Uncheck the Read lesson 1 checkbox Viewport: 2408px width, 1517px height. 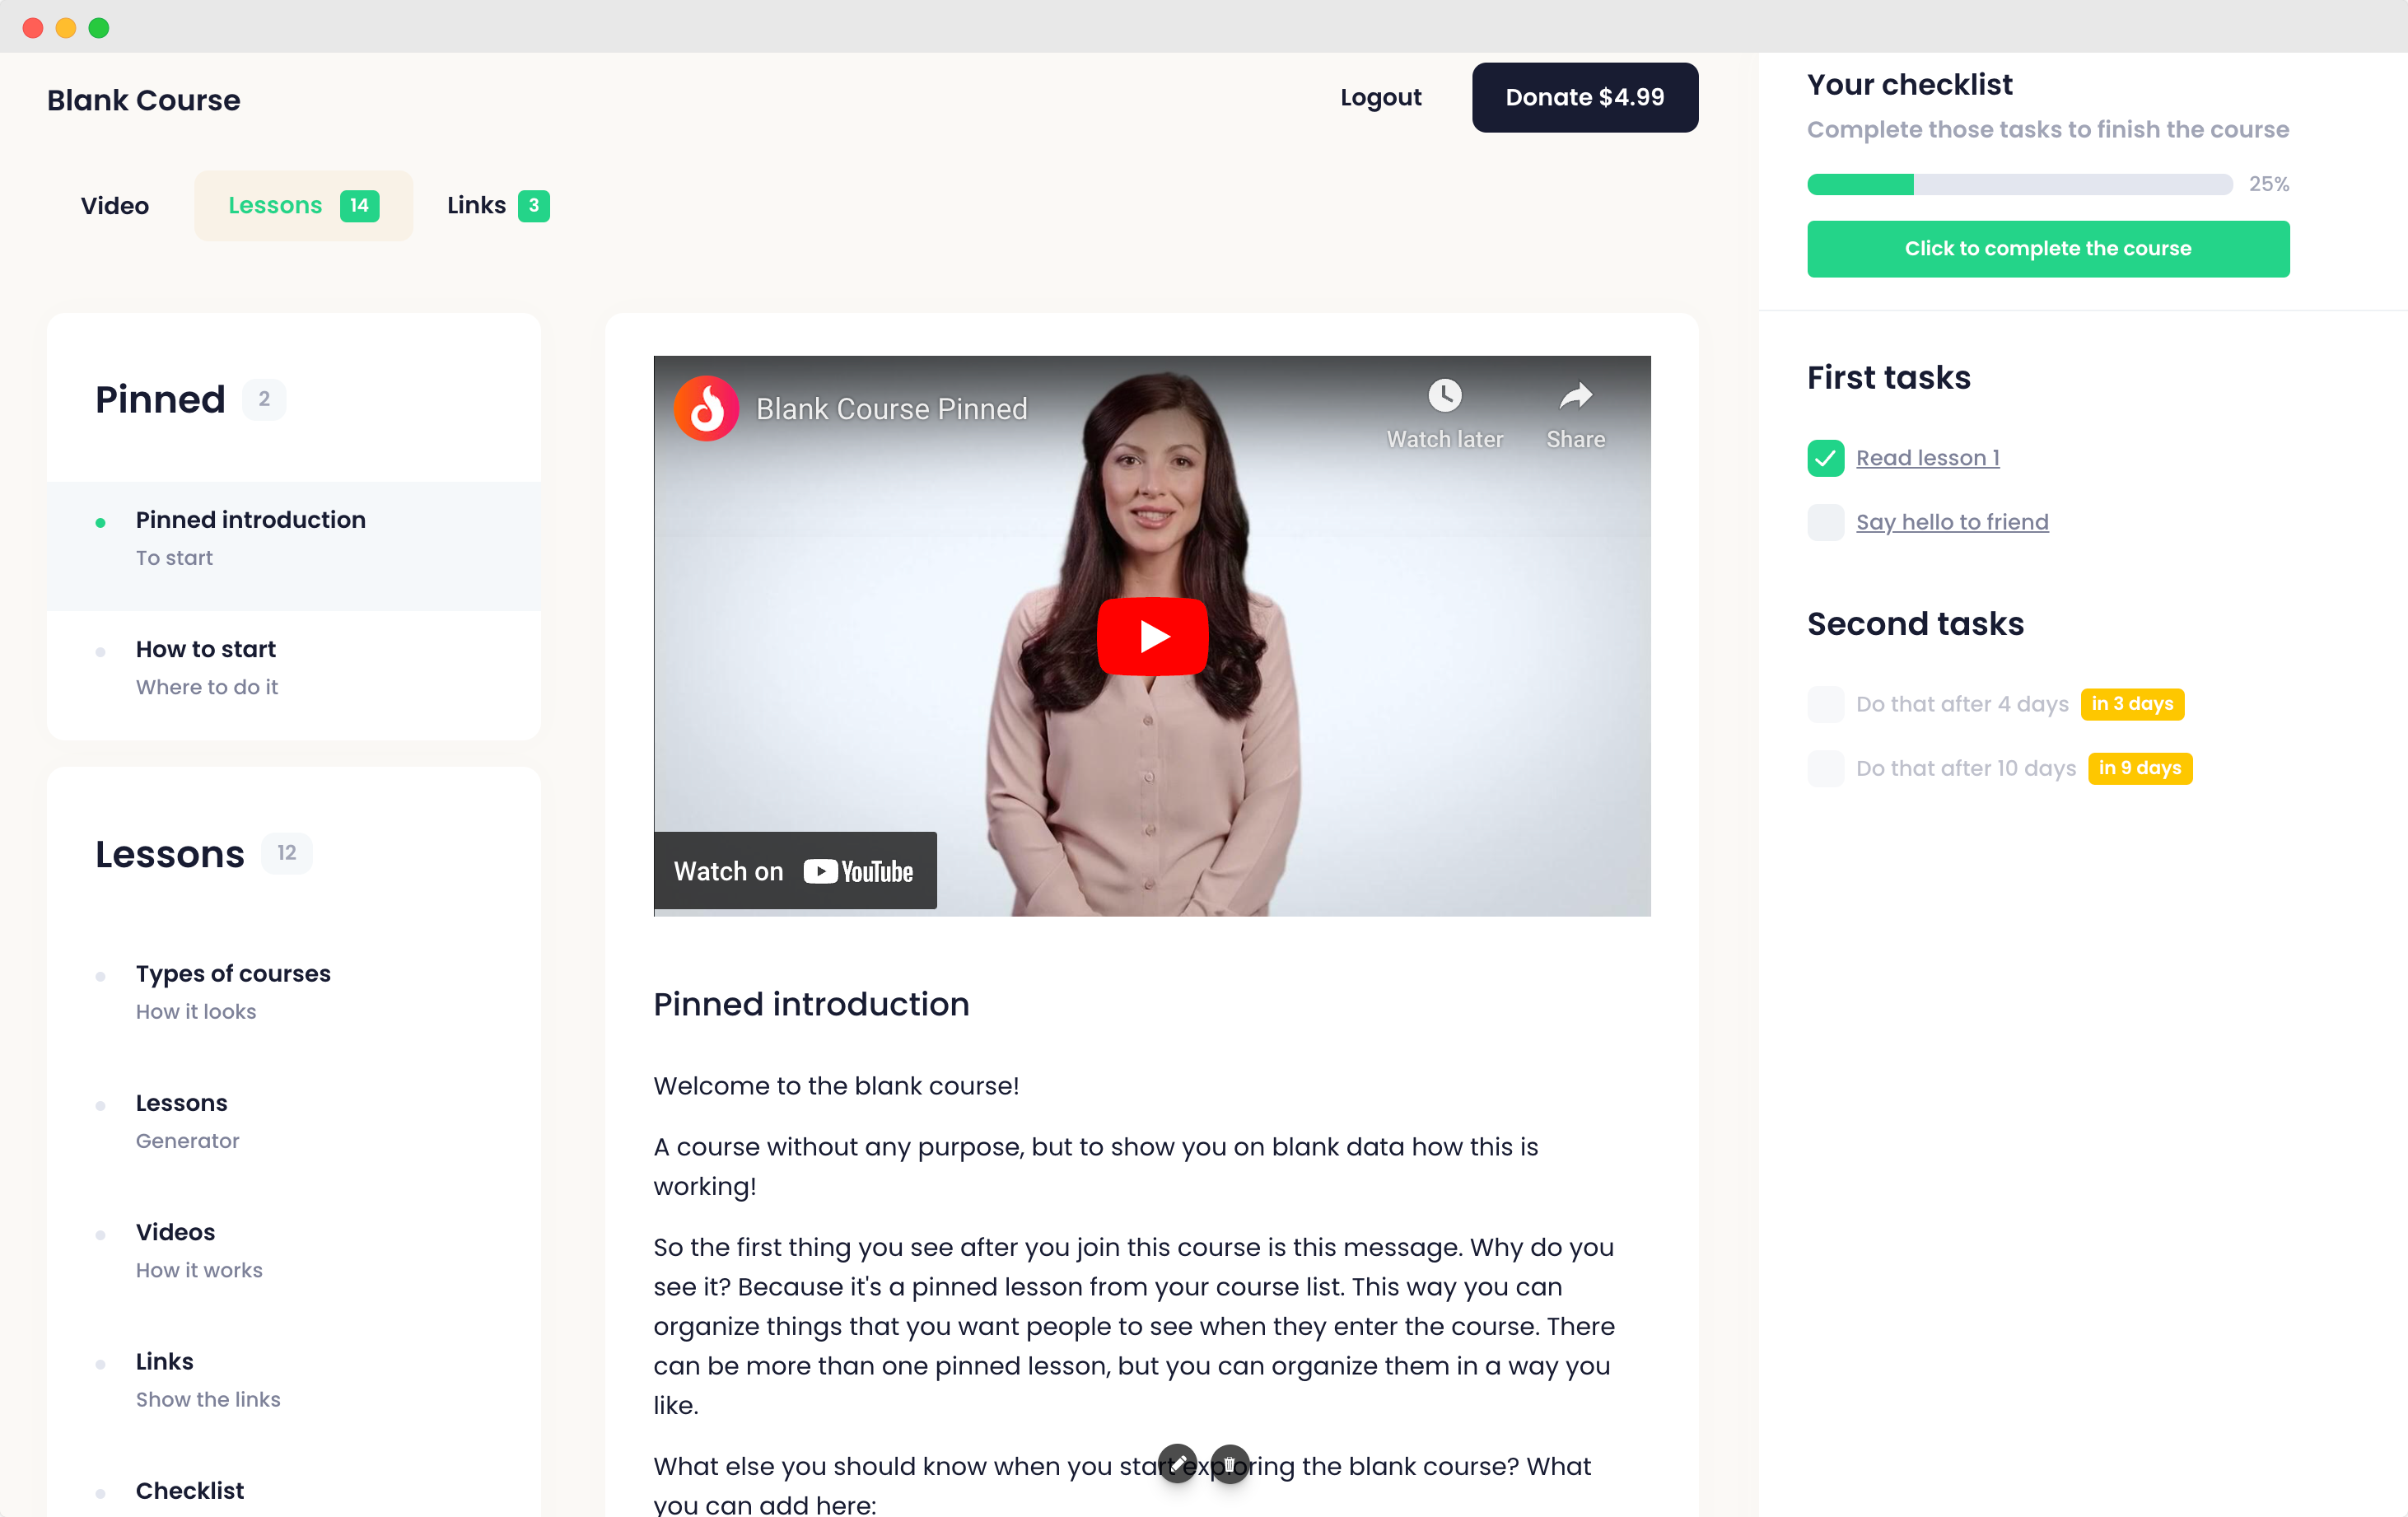tap(1825, 458)
